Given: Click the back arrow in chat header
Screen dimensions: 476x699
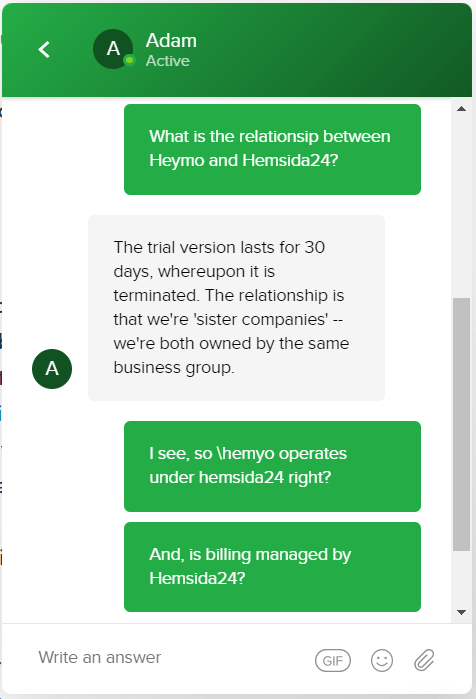Looking at the screenshot, I should [x=44, y=49].
